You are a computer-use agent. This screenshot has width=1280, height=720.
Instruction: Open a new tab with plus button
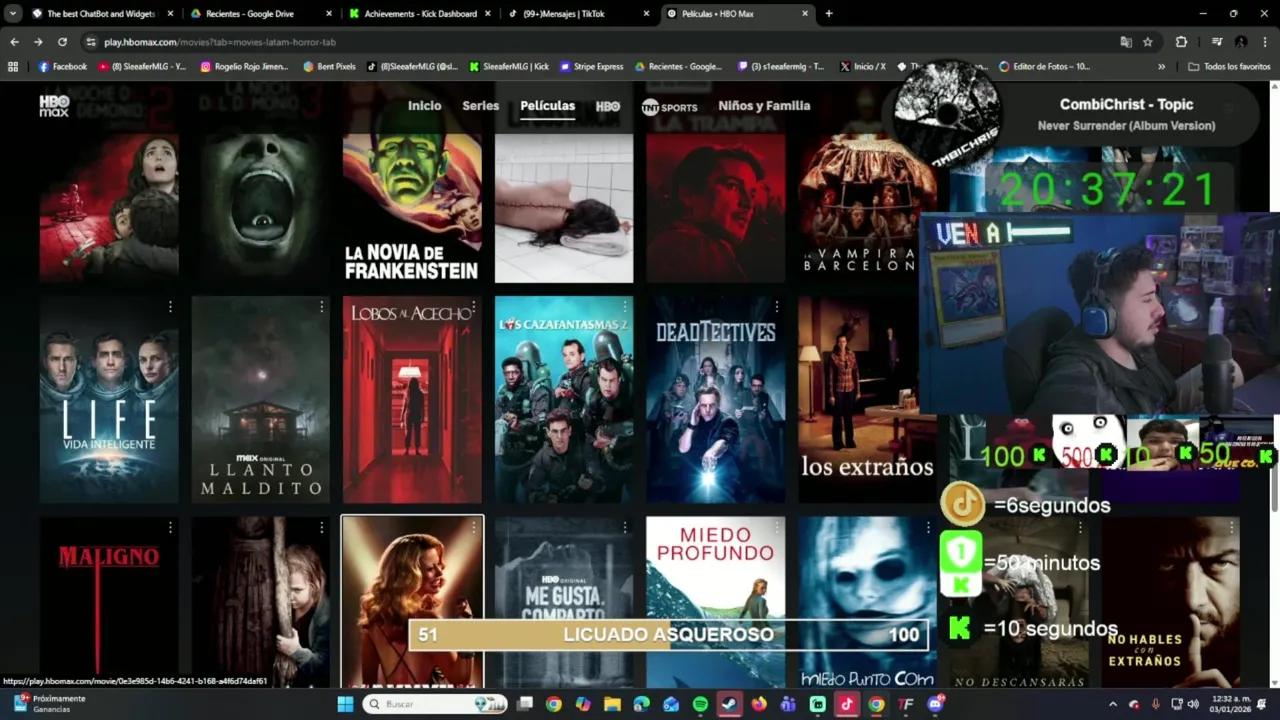coord(828,14)
